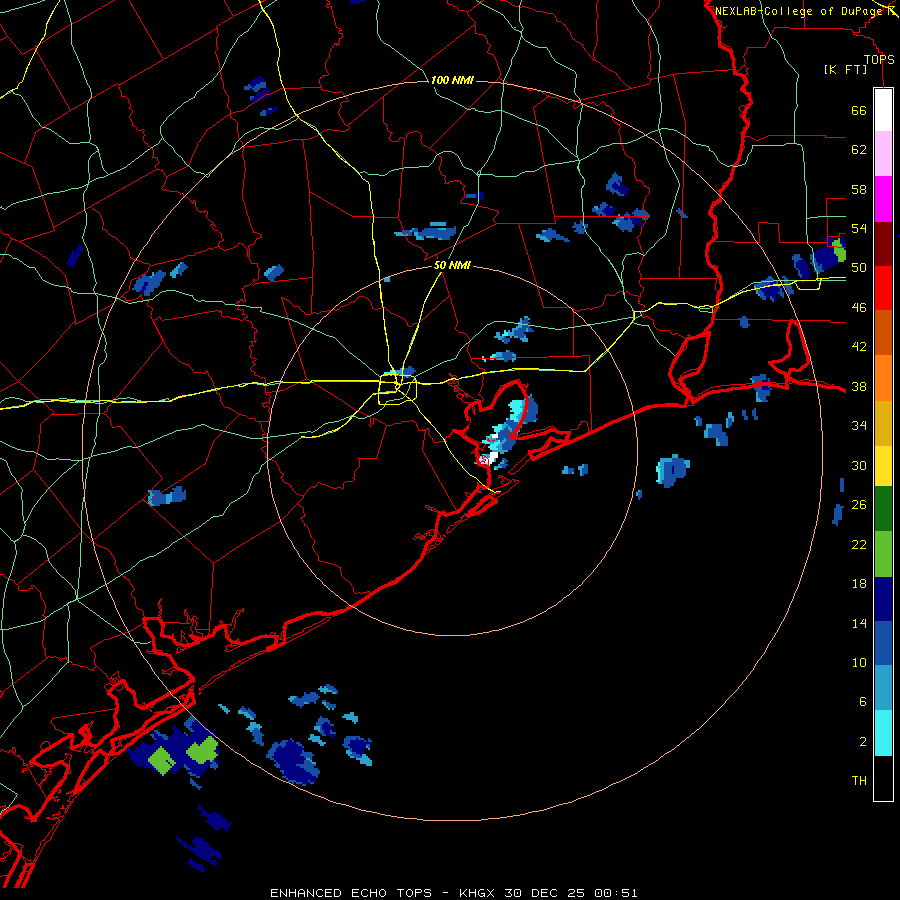Image resolution: width=900 pixels, height=900 pixels.
Task: Click the legend value '2'
Action: point(863,742)
